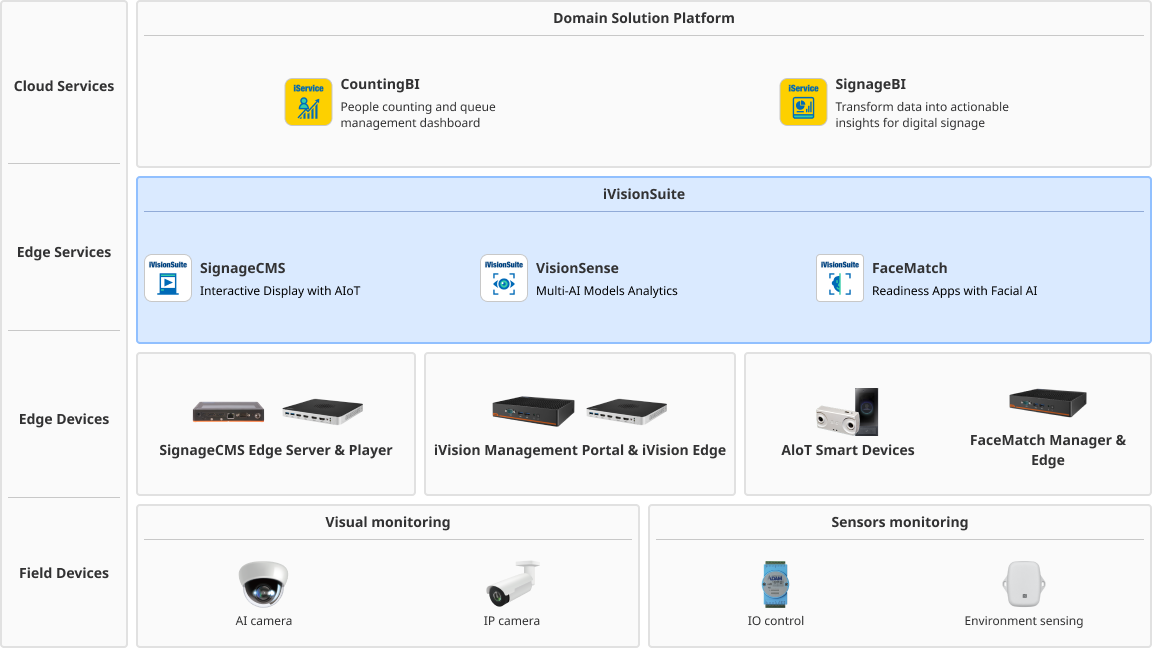
Task: Click the CountingBI iService icon
Action: (x=308, y=102)
